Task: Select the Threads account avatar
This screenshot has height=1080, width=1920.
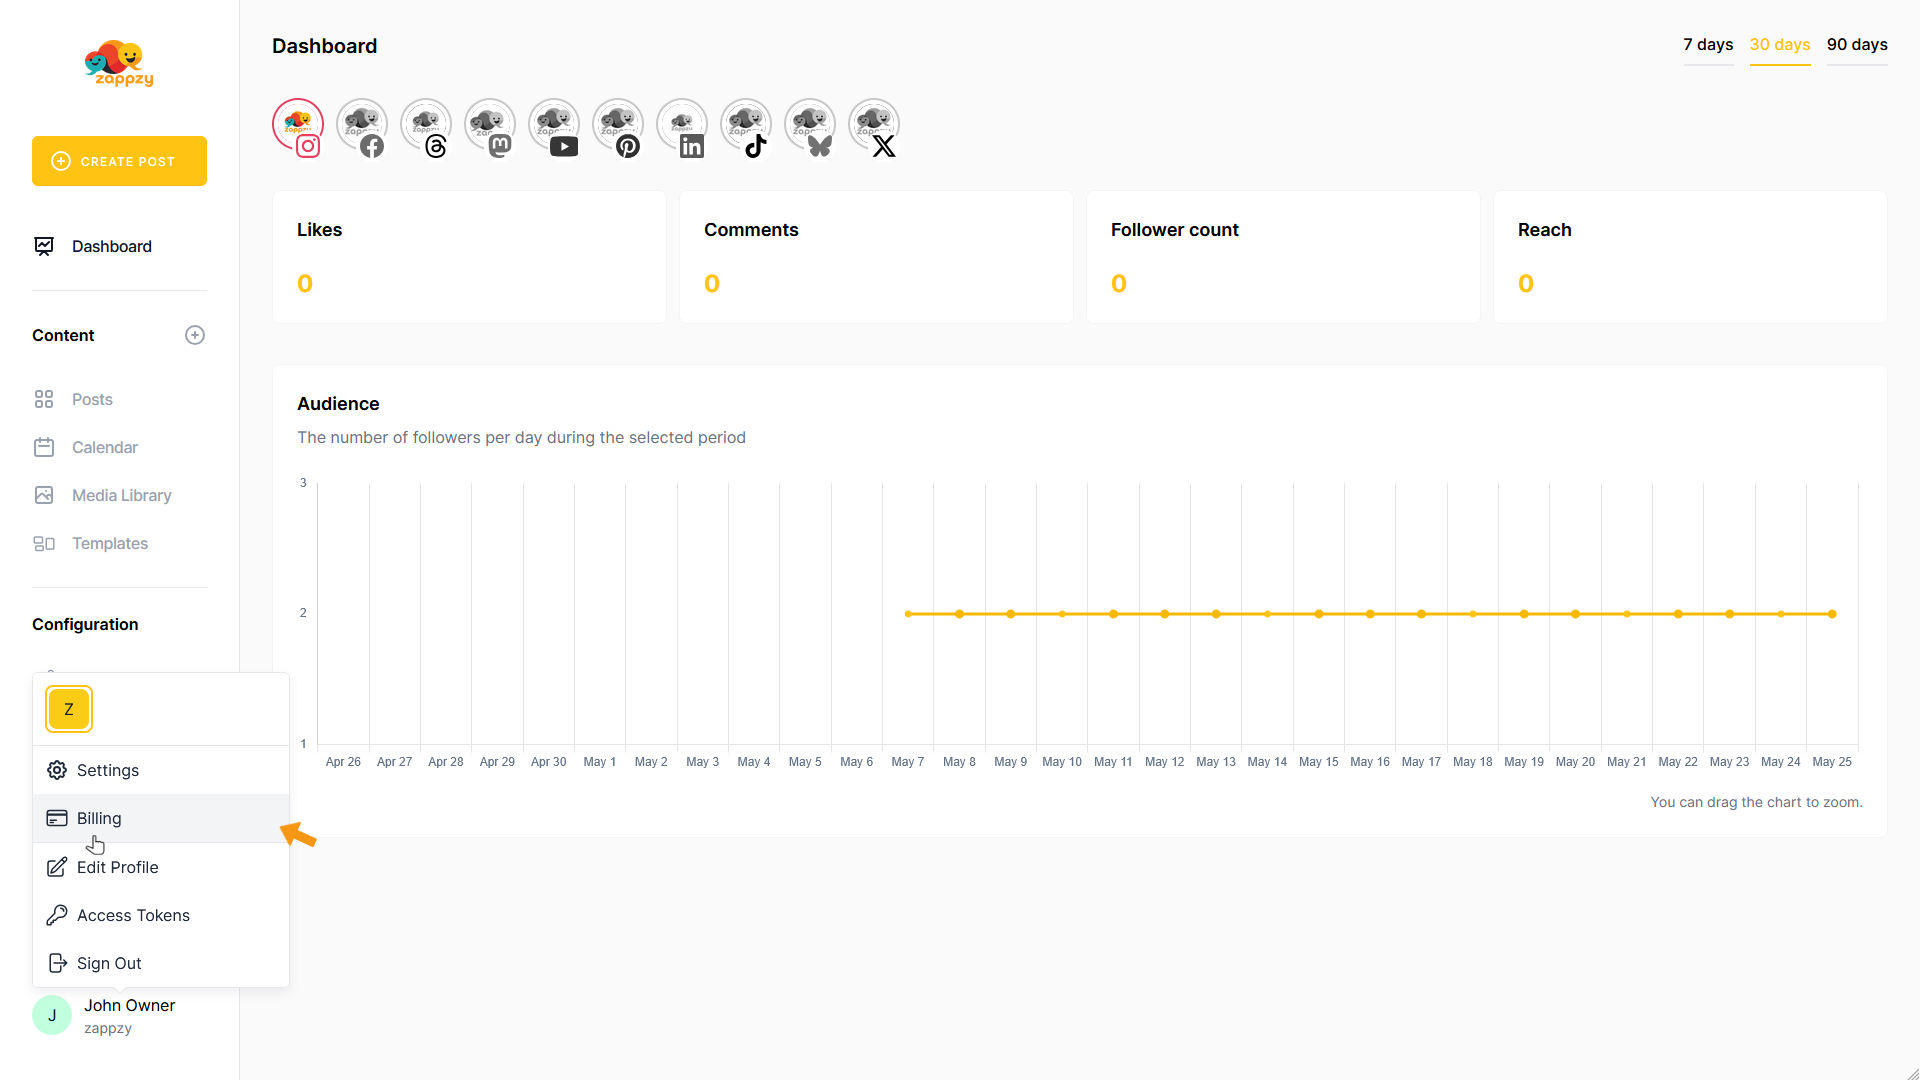Action: pyautogui.click(x=426, y=126)
